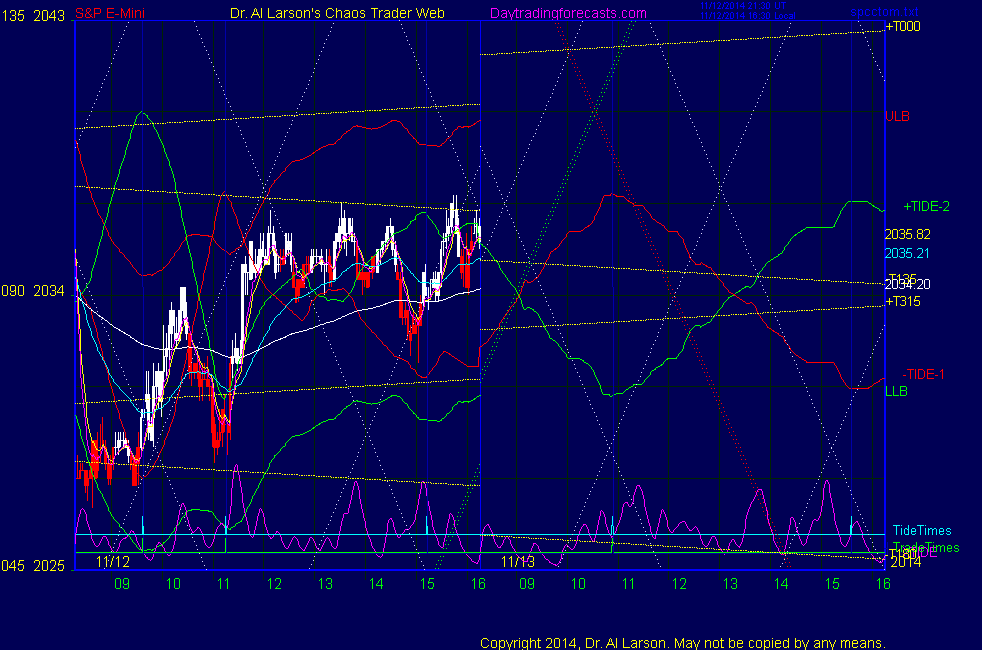Viewport: 982px width, 650px height.
Task: Select the -TIDE-1 forecast label
Action: coord(923,374)
